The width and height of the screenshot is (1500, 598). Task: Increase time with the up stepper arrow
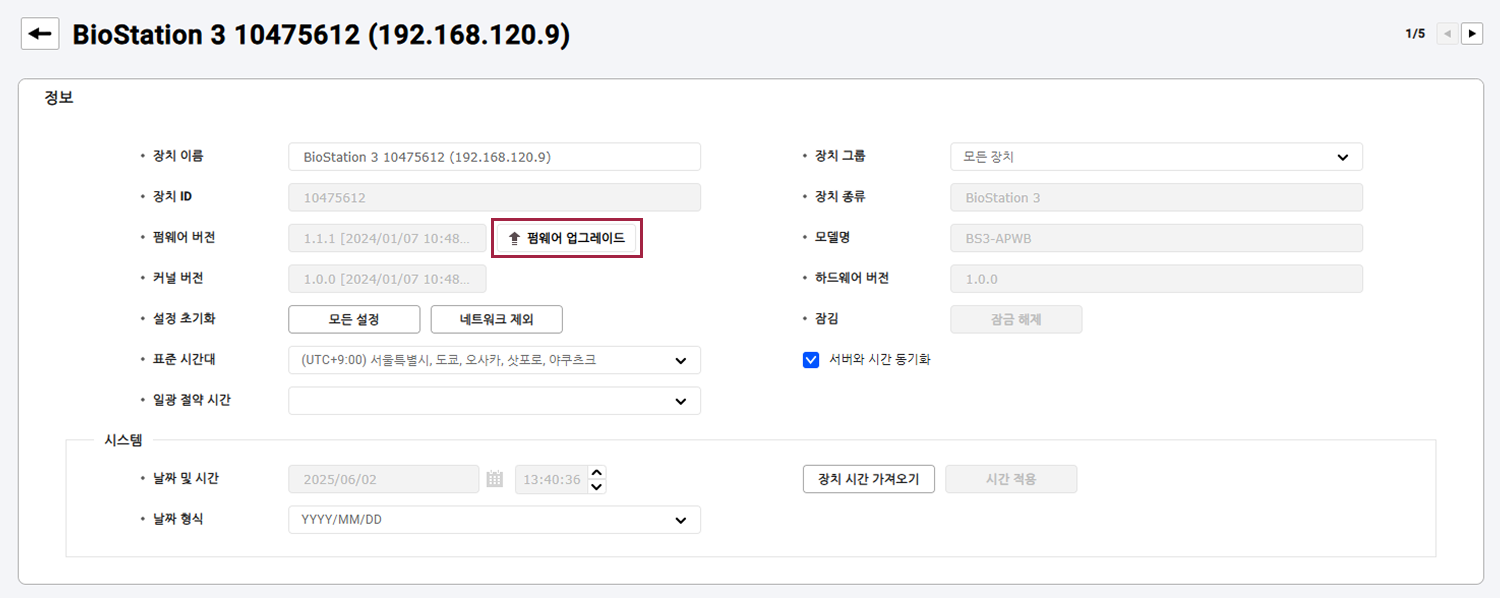(597, 473)
